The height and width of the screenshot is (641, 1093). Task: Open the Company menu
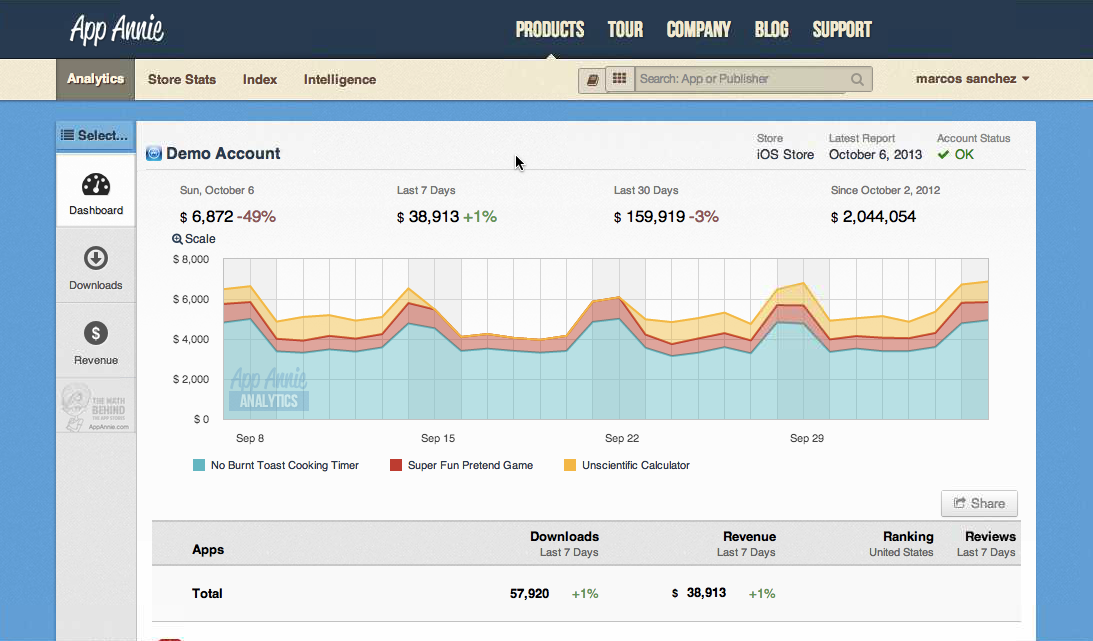[698, 29]
